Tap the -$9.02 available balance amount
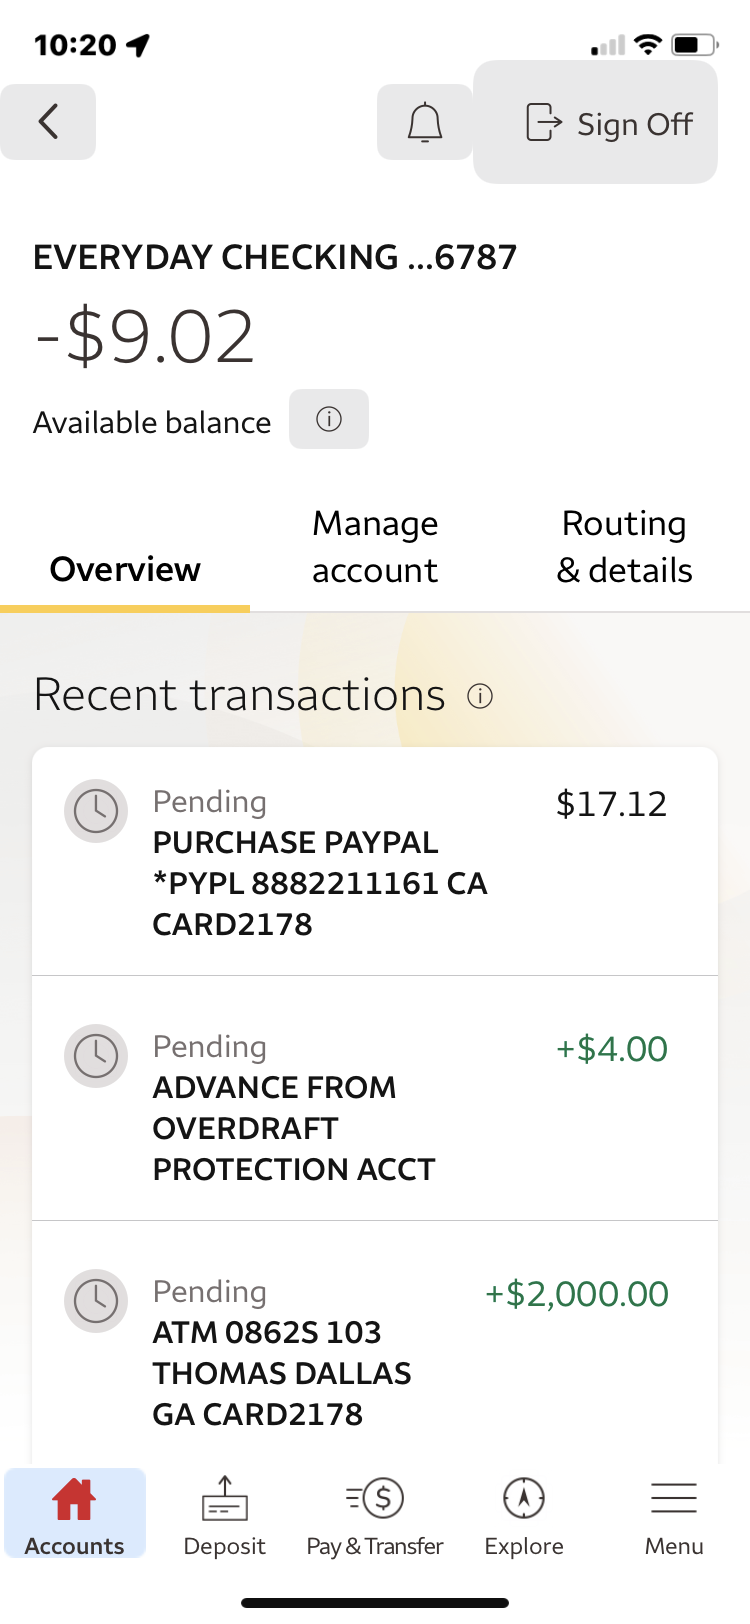The height and width of the screenshot is (1624, 750). (x=146, y=337)
